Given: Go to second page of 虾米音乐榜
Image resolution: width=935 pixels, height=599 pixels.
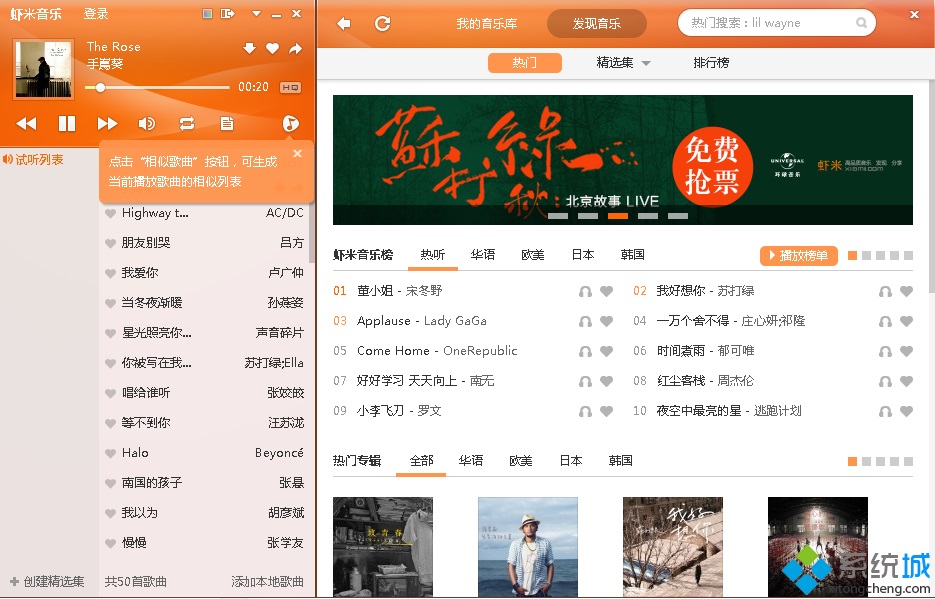Looking at the screenshot, I should [866, 256].
